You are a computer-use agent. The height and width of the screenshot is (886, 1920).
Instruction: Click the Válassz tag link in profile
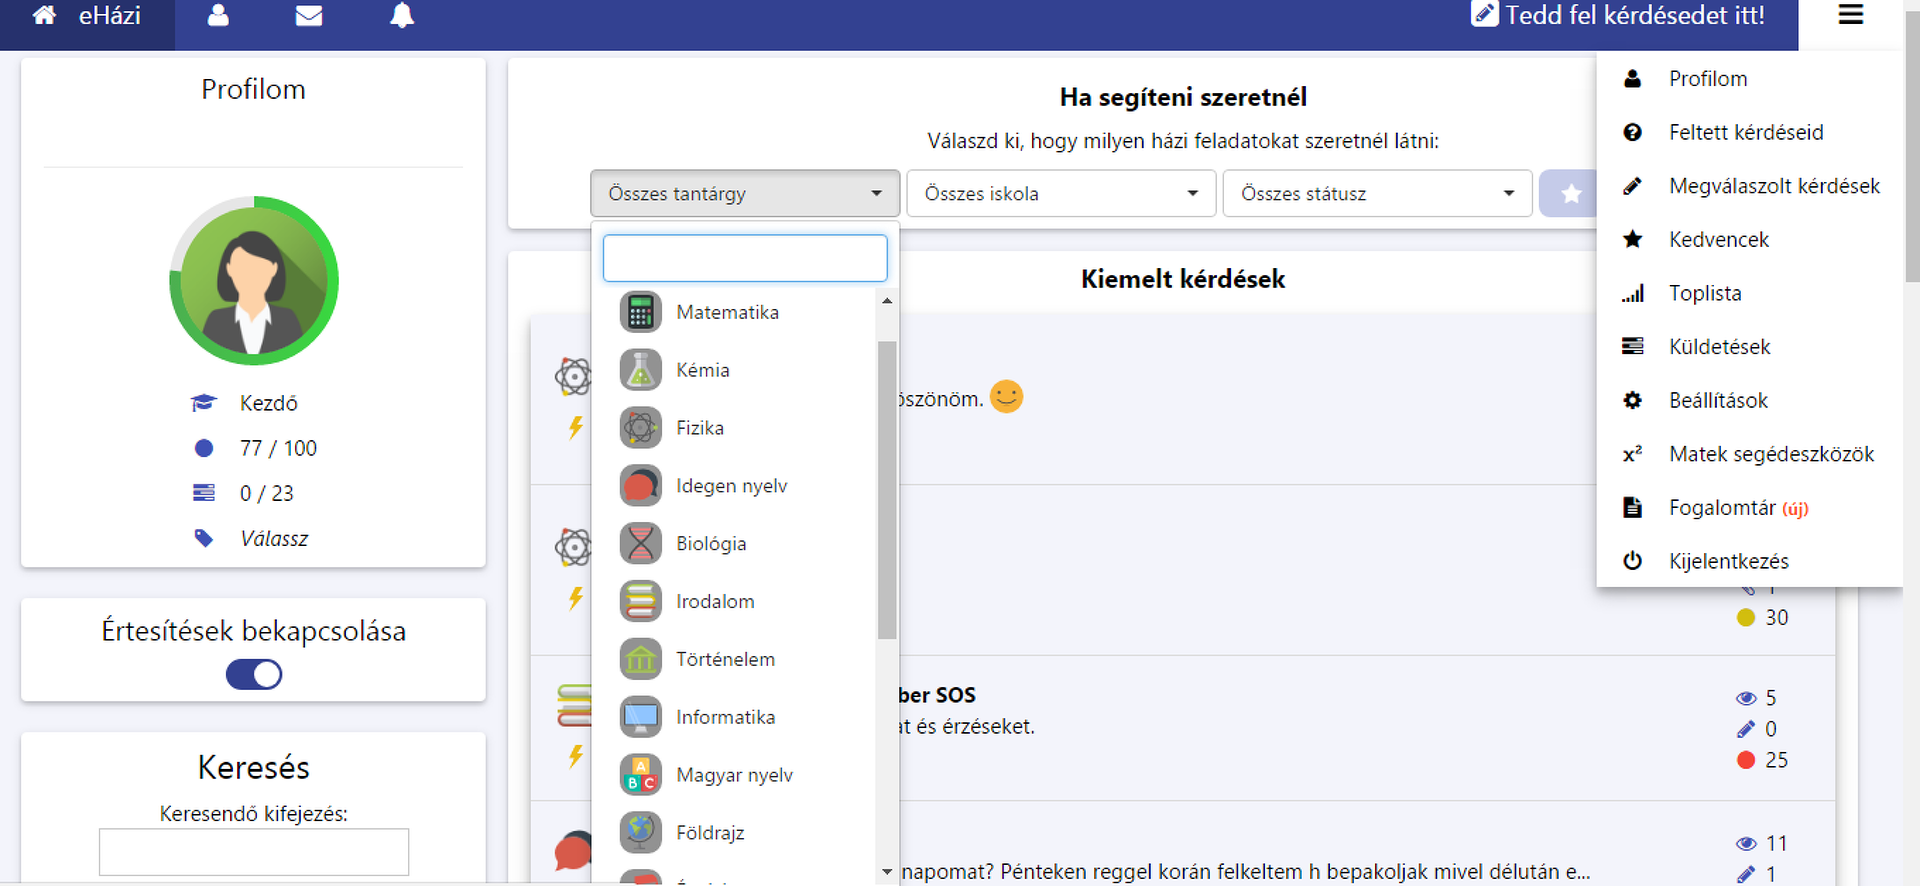tap(274, 539)
